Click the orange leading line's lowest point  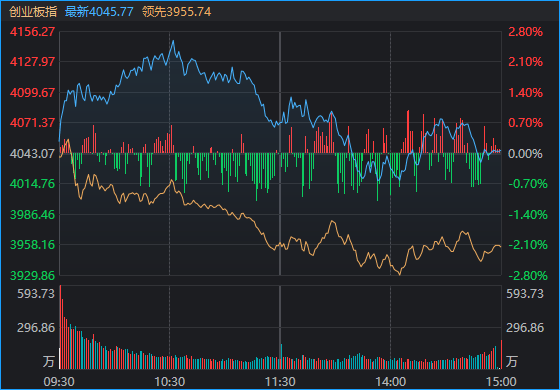pos(399,274)
